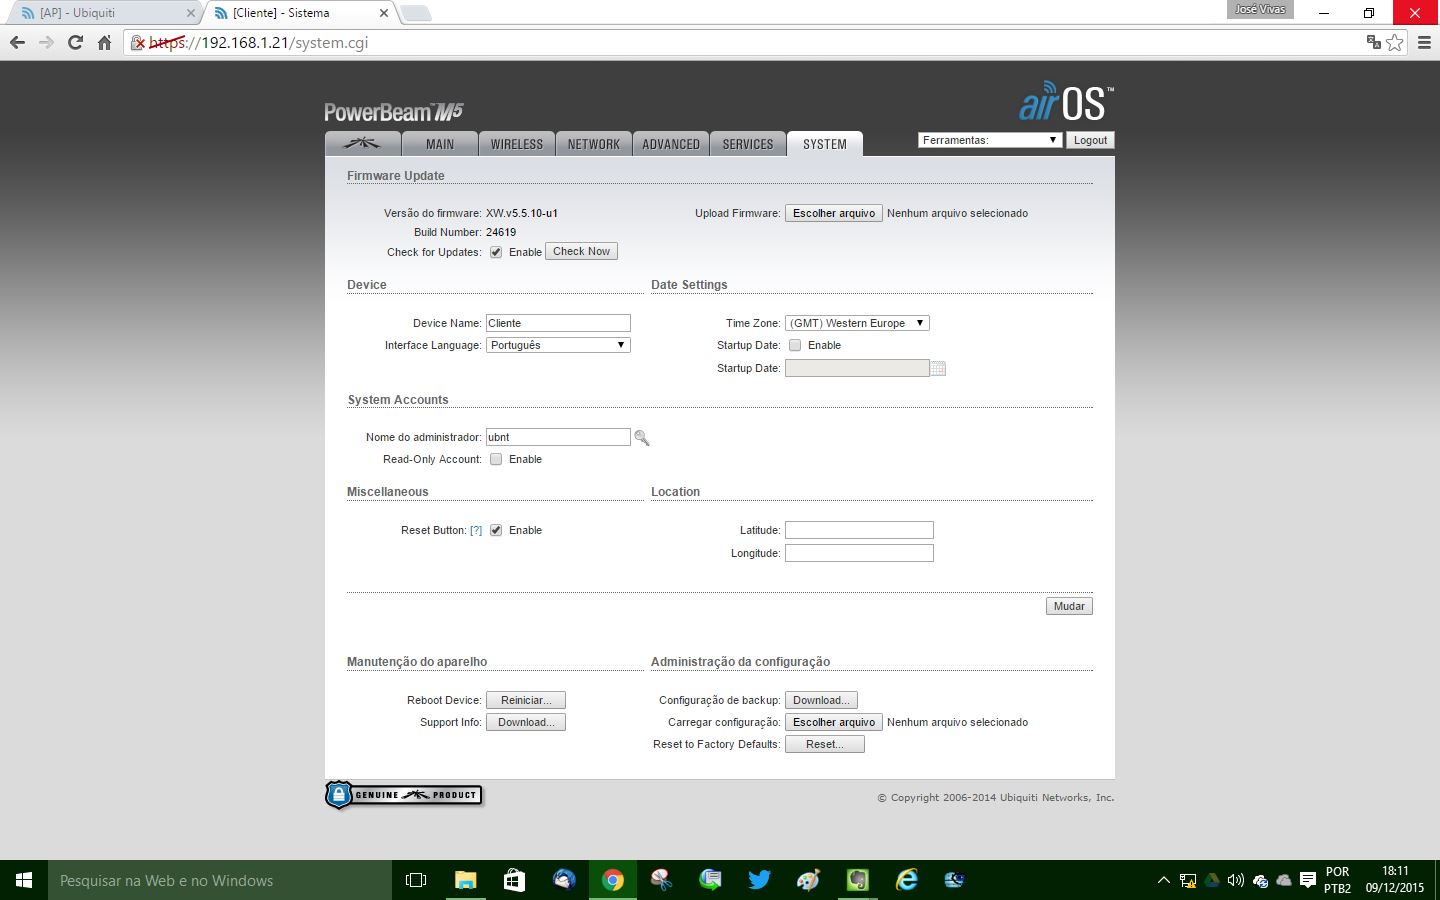Switch to the WIRELESS tab
This screenshot has width=1440, height=900.
point(517,144)
